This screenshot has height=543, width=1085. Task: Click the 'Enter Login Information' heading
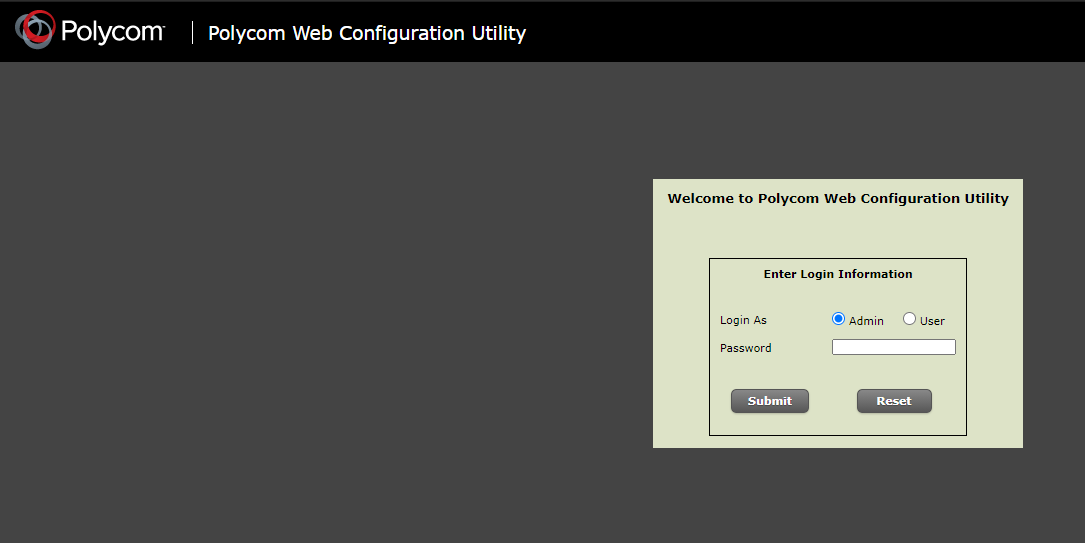point(838,274)
